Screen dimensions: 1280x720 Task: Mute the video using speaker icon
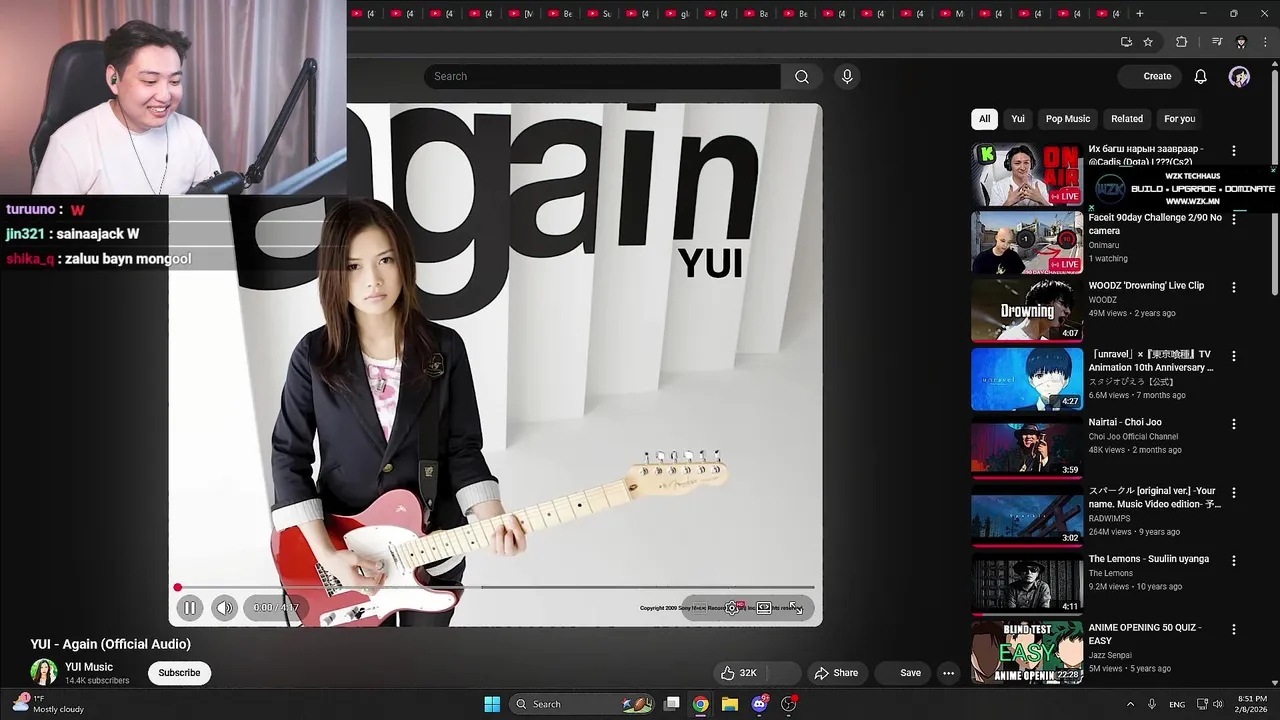pyautogui.click(x=224, y=607)
